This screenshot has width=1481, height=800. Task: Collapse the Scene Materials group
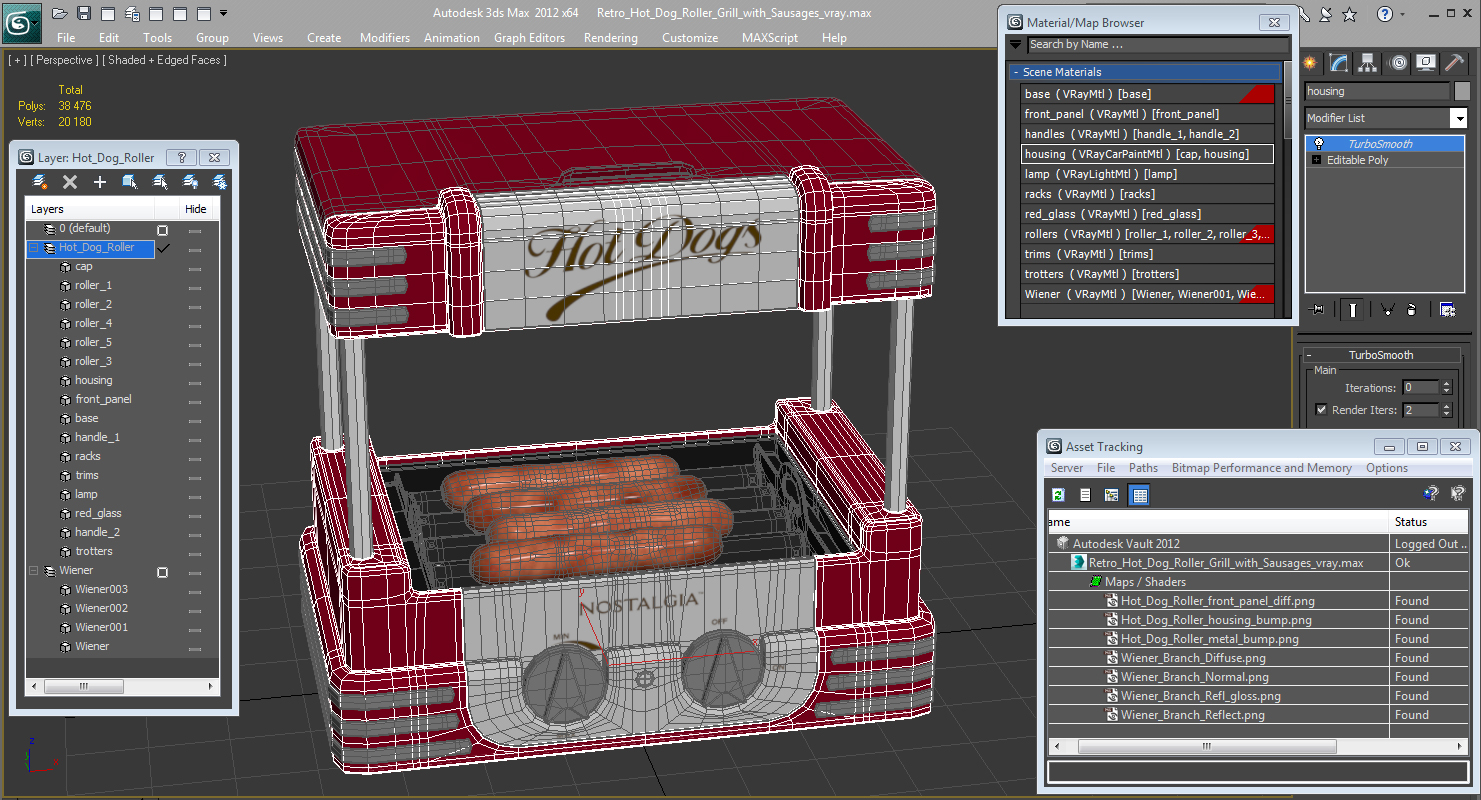tap(1016, 72)
